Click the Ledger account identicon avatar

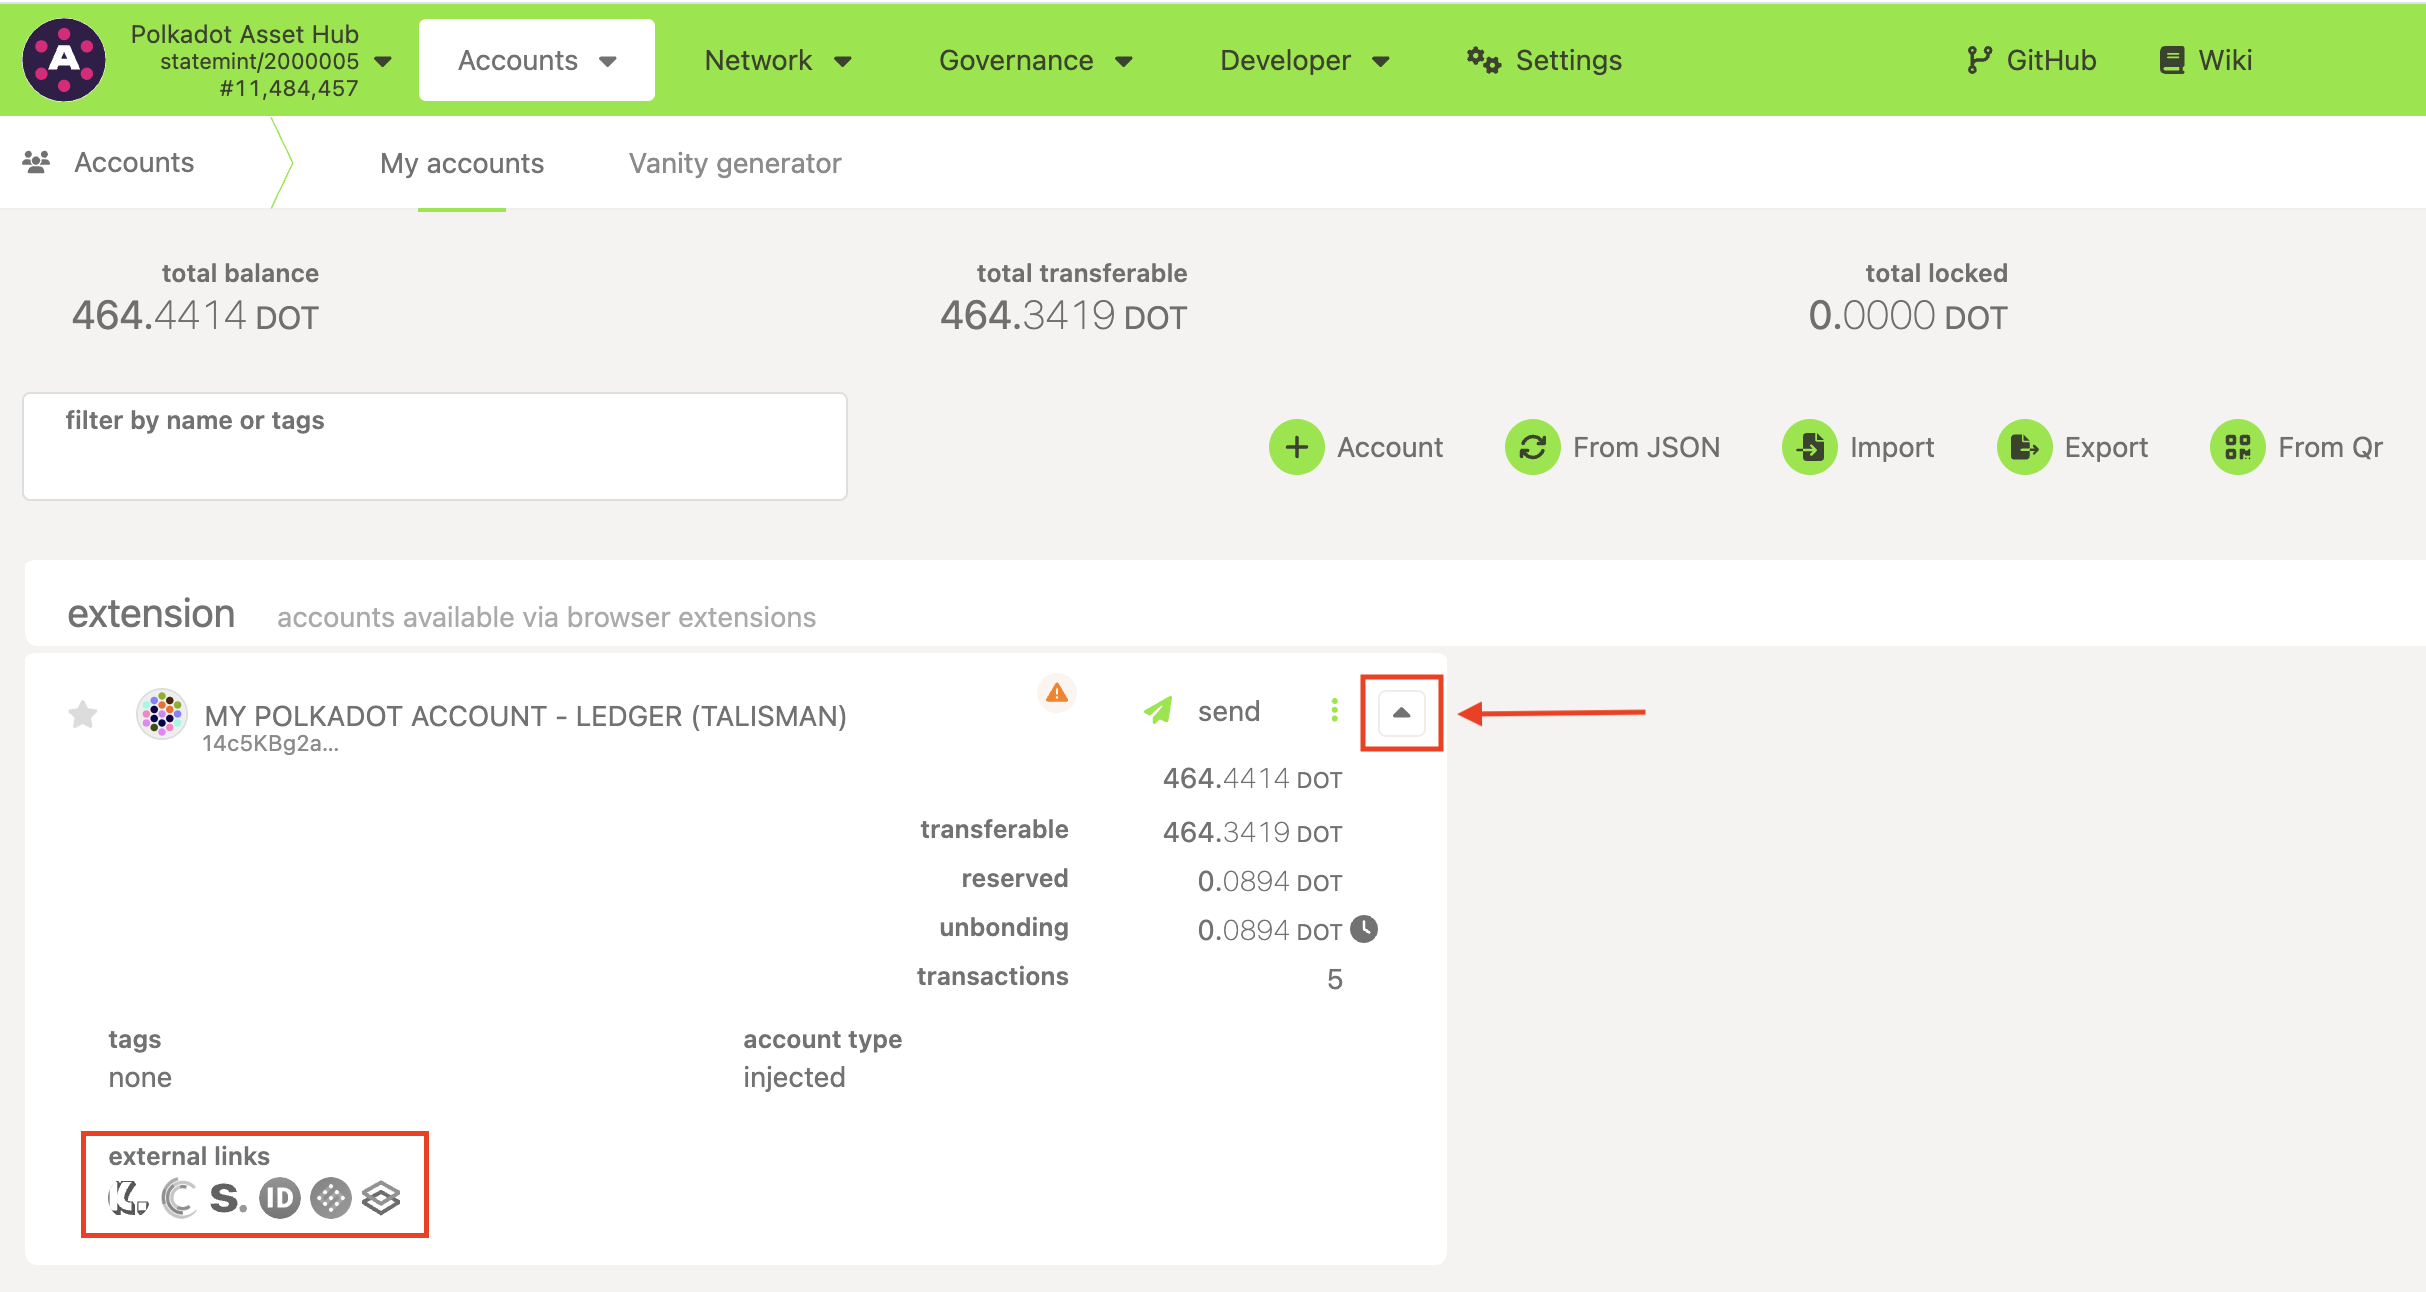(x=161, y=713)
